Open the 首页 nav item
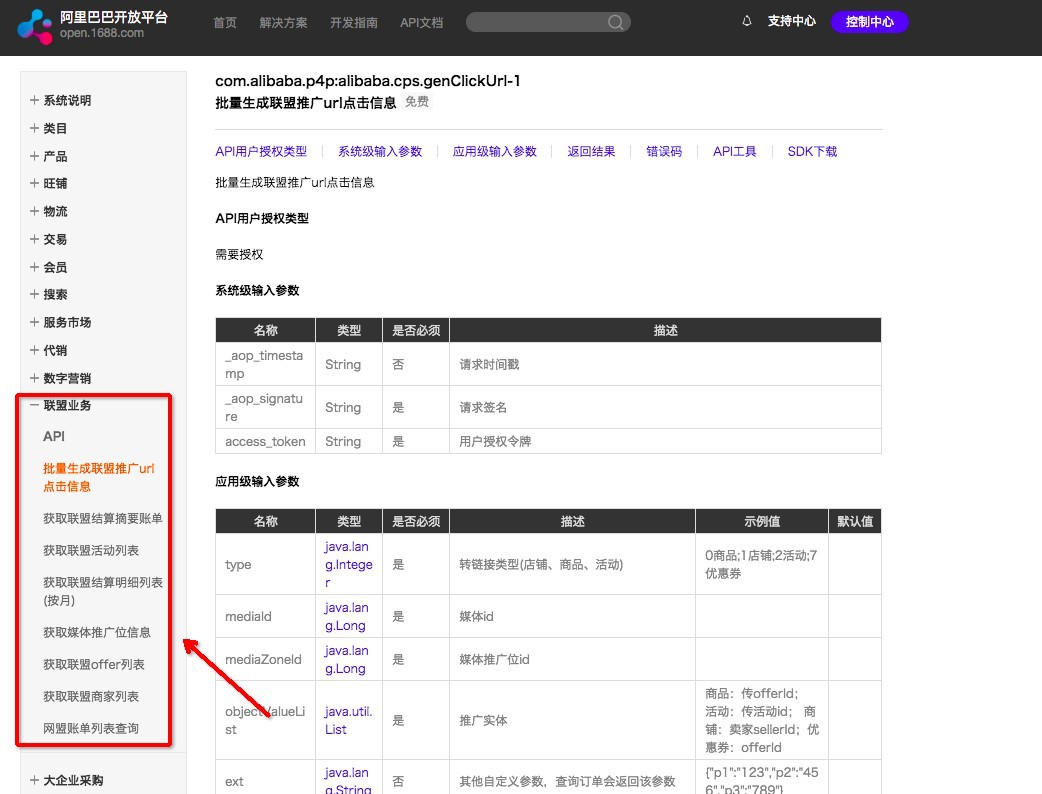Screen dimensions: 1042x794 click(x=225, y=23)
